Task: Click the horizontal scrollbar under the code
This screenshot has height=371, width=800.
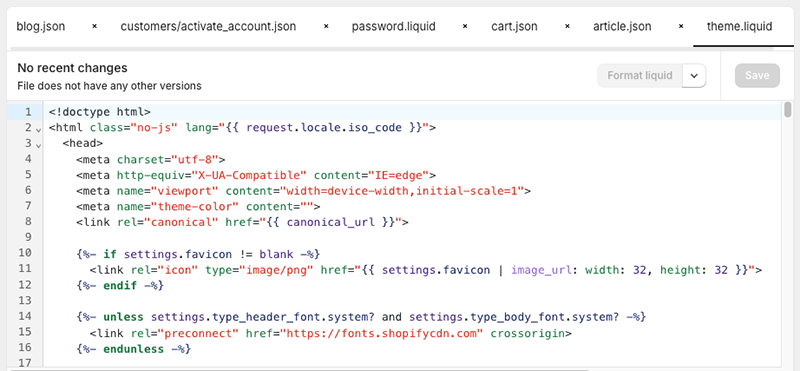Action: point(298,369)
